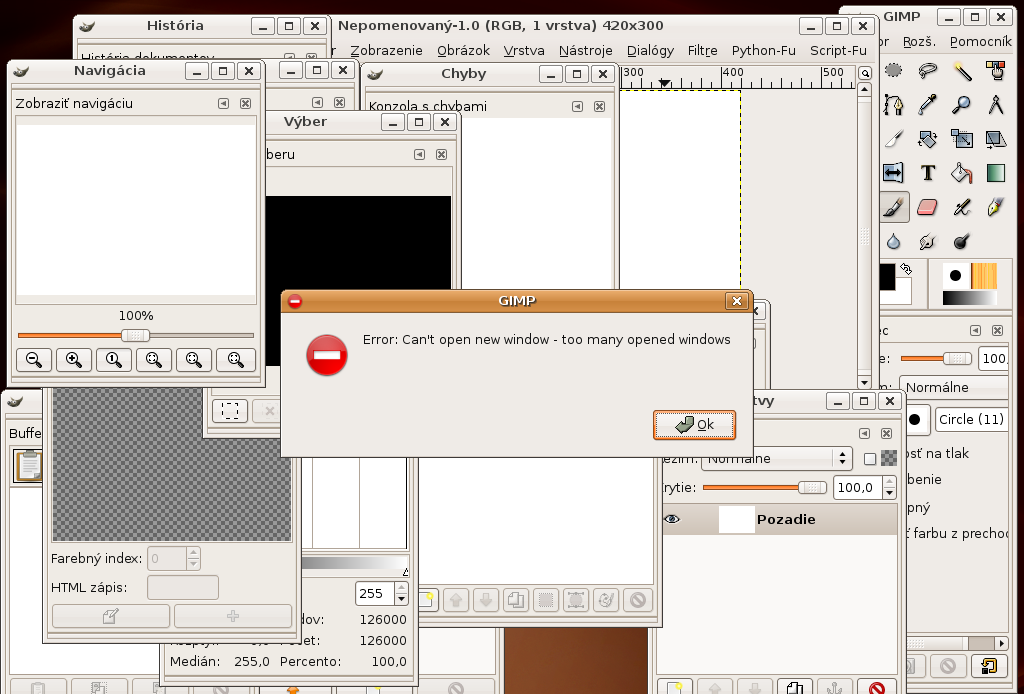Click Ok in the GIMP error dialog
Image resolution: width=1024 pixels, height=694 pixels.
pos(694,425)
